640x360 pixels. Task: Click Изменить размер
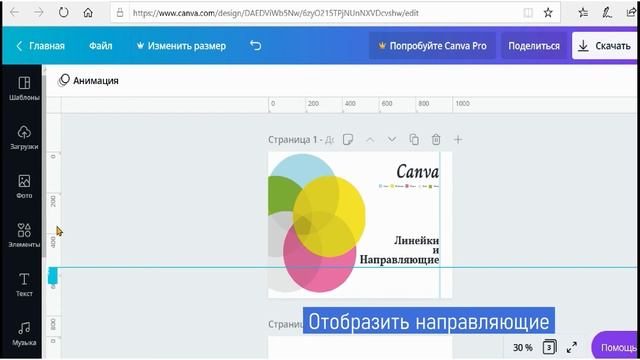[x=181, y=46]
